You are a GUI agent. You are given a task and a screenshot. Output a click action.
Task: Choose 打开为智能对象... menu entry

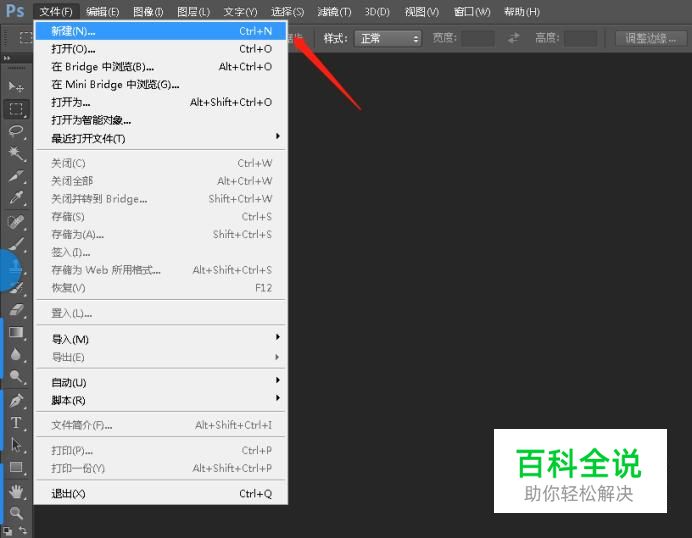161,120
